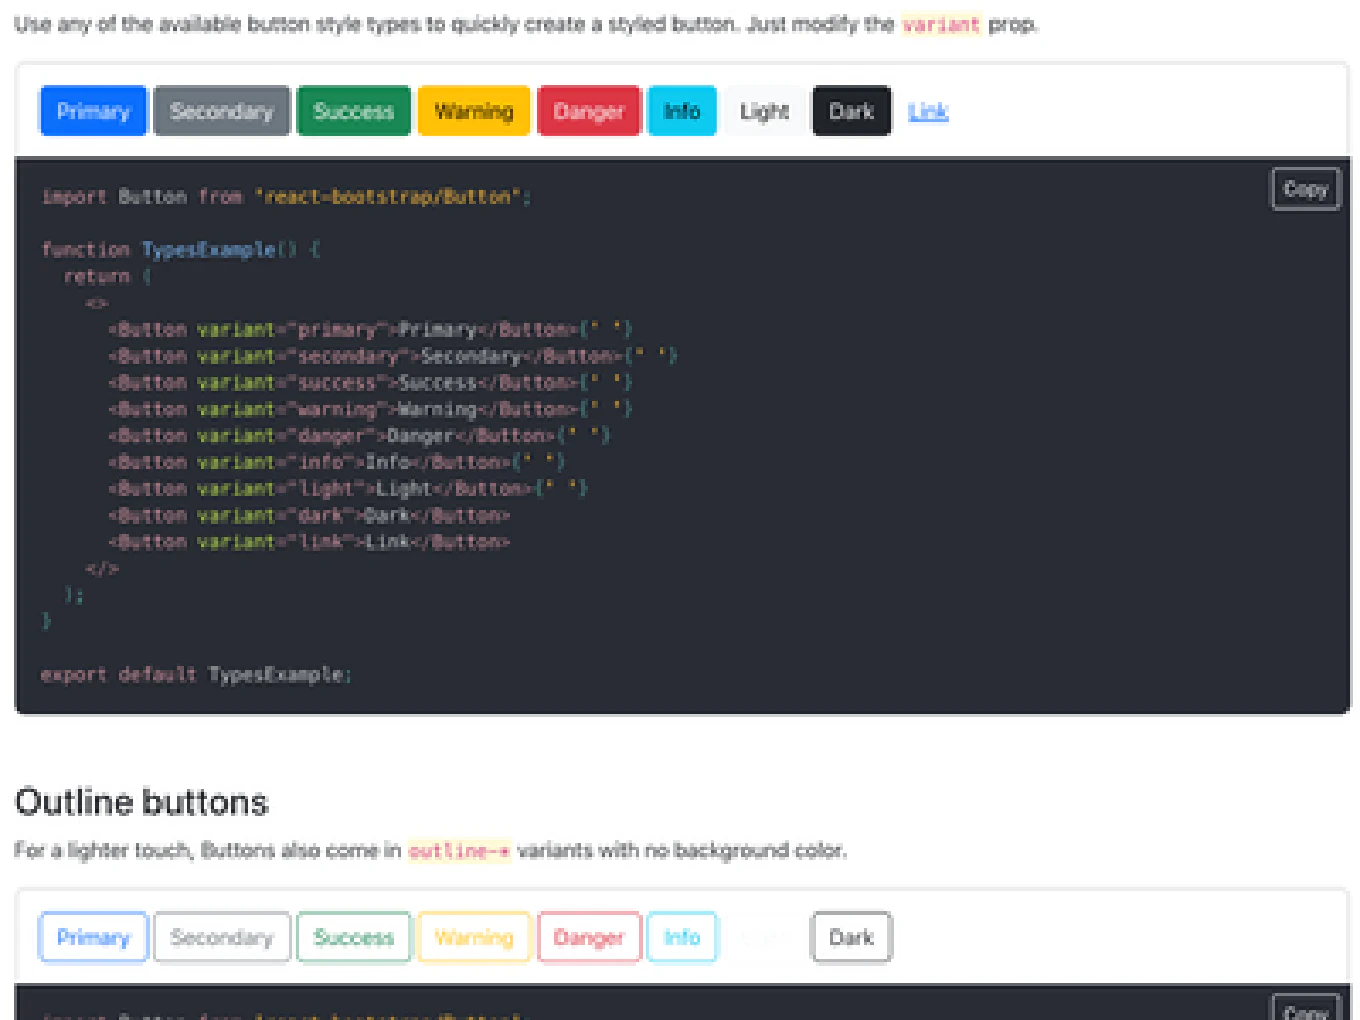Click the solid blue Primary button
Image resolution: width=1360 pixels, height=1020 pixels.
[93, 111]
